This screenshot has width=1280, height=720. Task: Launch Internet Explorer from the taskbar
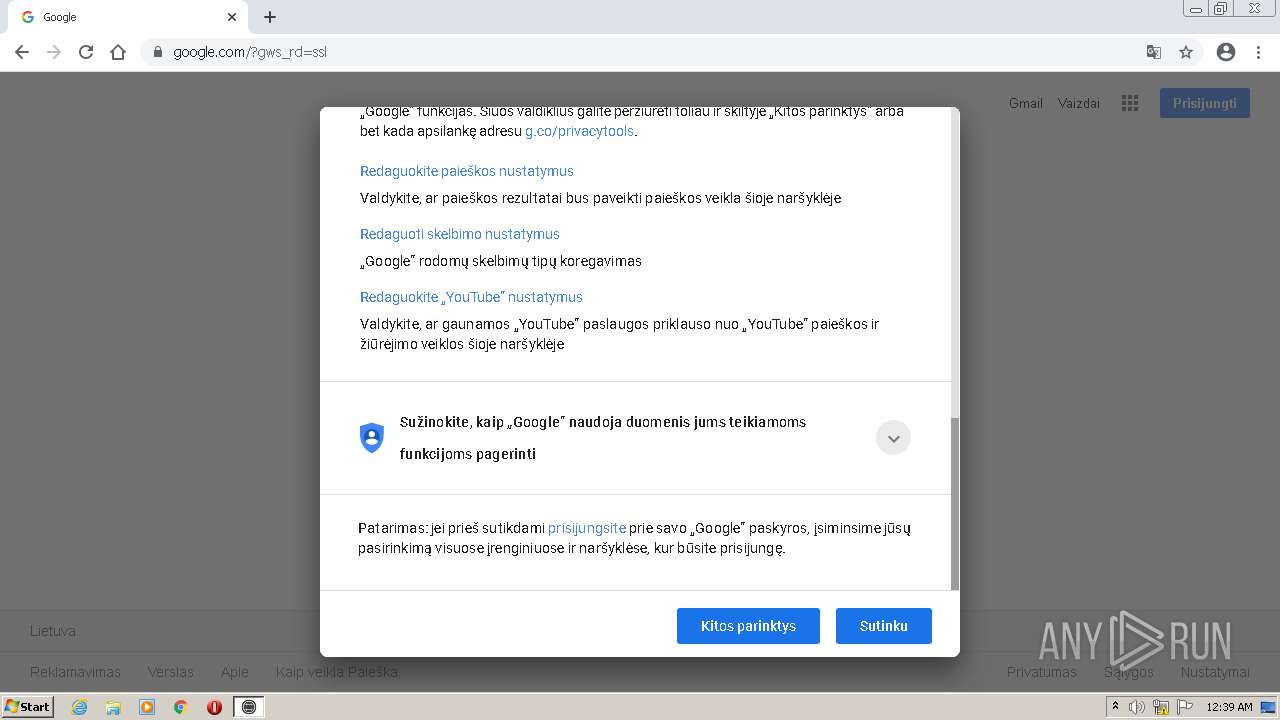[80, 707]
